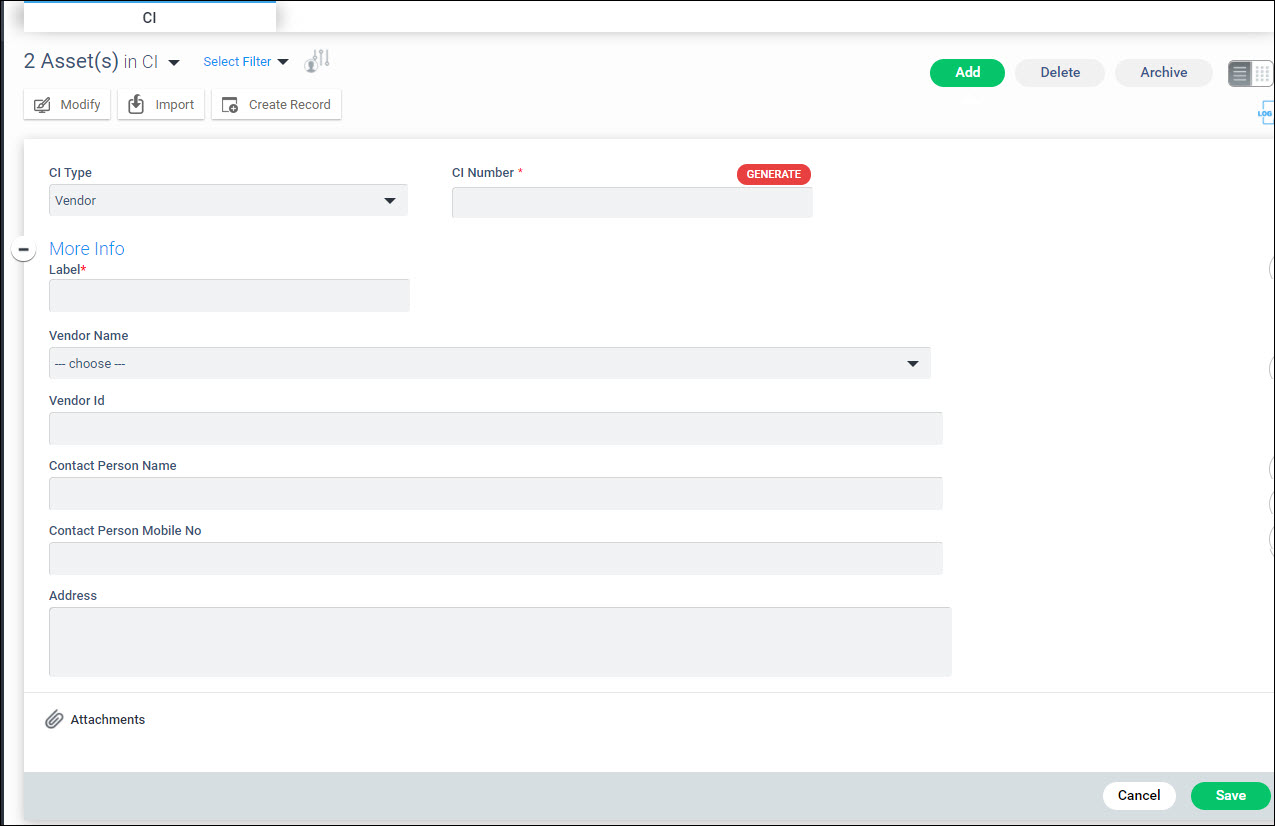
Task: Select the Modify pencil icon
Action: 43,104
